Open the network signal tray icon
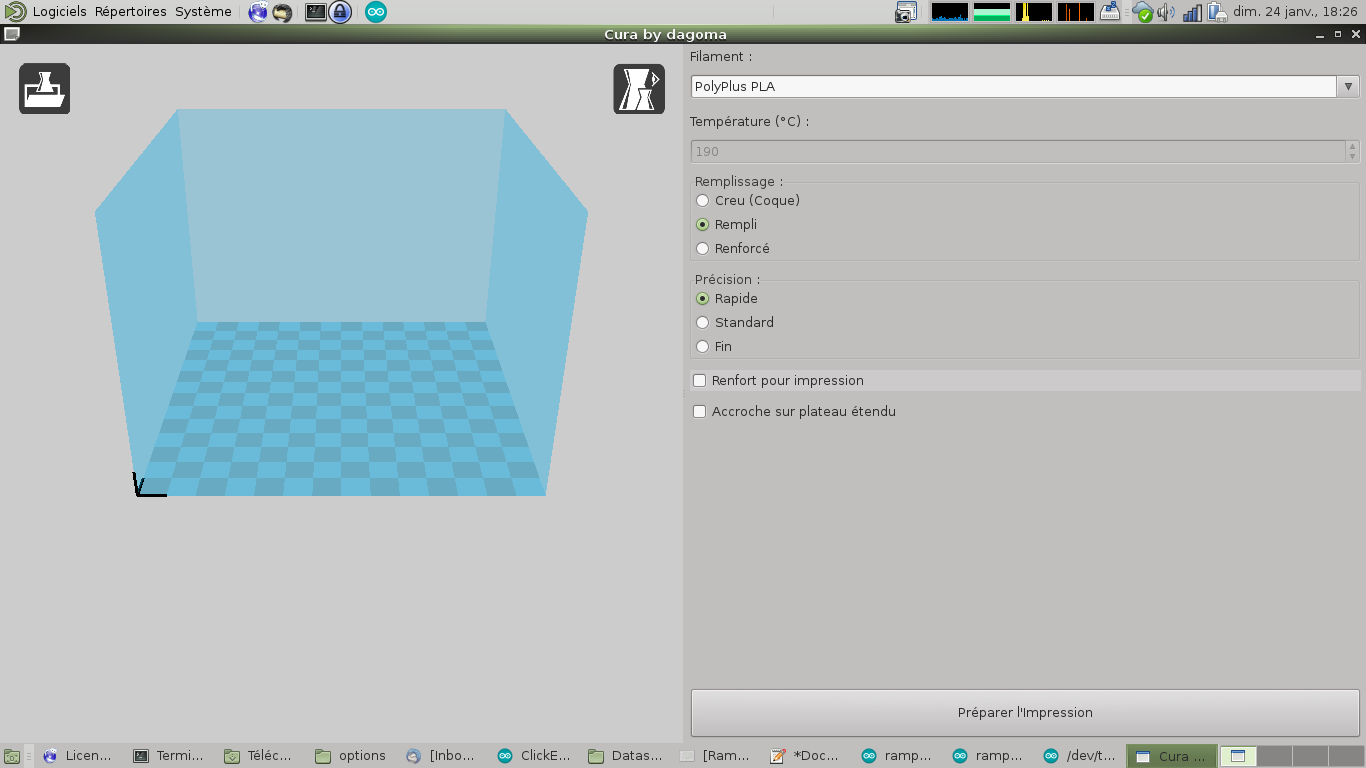The width and height of the screenshot is (1366, 768). [1192, 12]
